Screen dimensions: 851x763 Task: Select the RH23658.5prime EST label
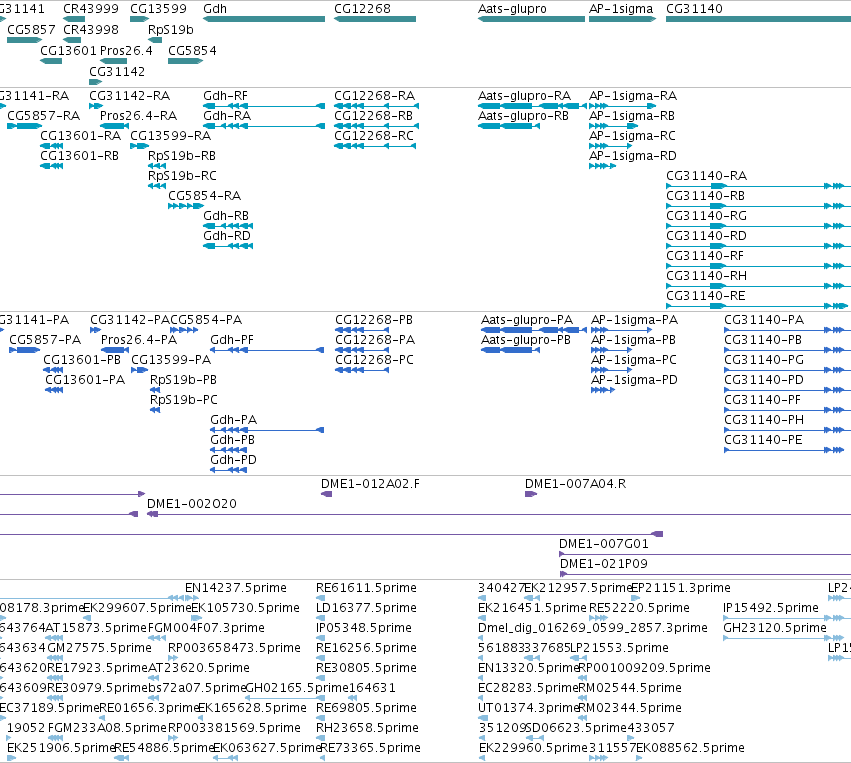[x=367, y=728]
